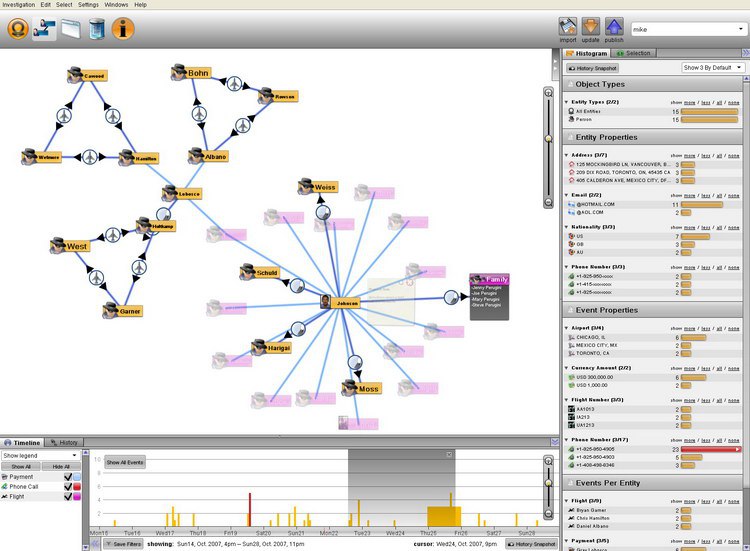Open the Investigation menu
Image resolution: width=750 pixels, height=551 pixels.
[x=18, y=5]
